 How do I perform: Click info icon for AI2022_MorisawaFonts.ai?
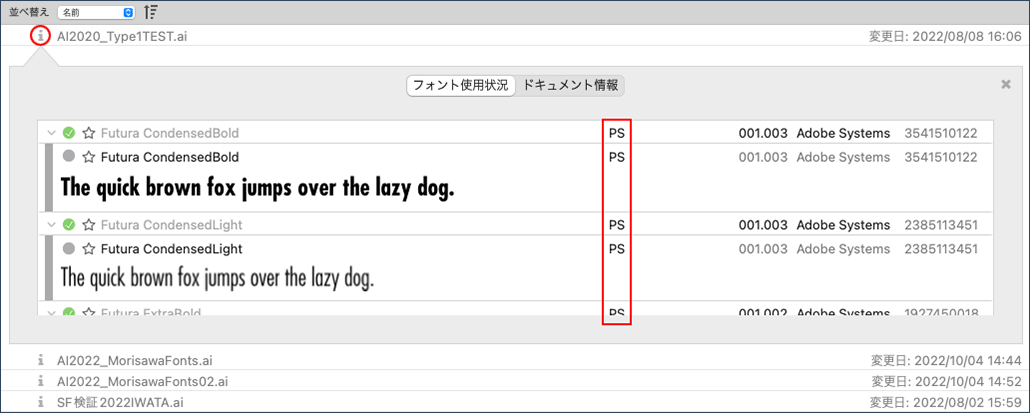point(41,360)
